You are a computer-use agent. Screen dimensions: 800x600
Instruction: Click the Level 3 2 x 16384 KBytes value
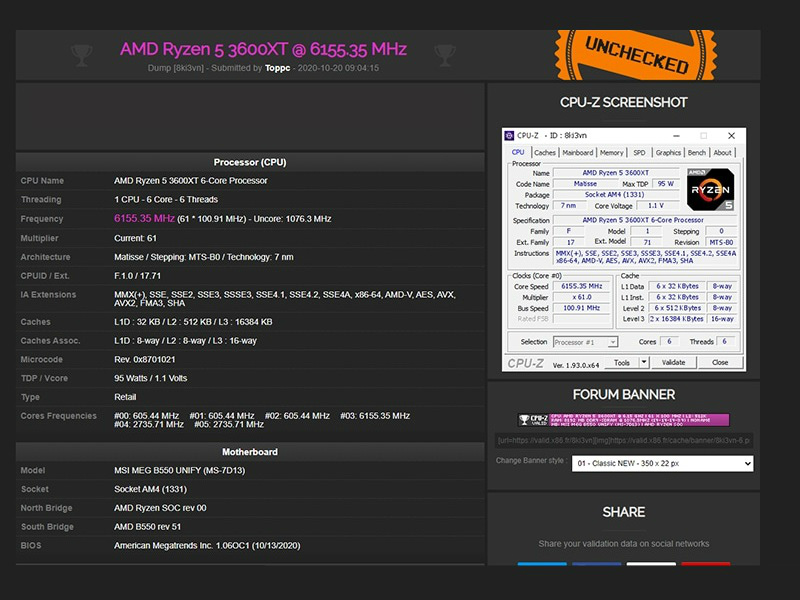[677, 319]
